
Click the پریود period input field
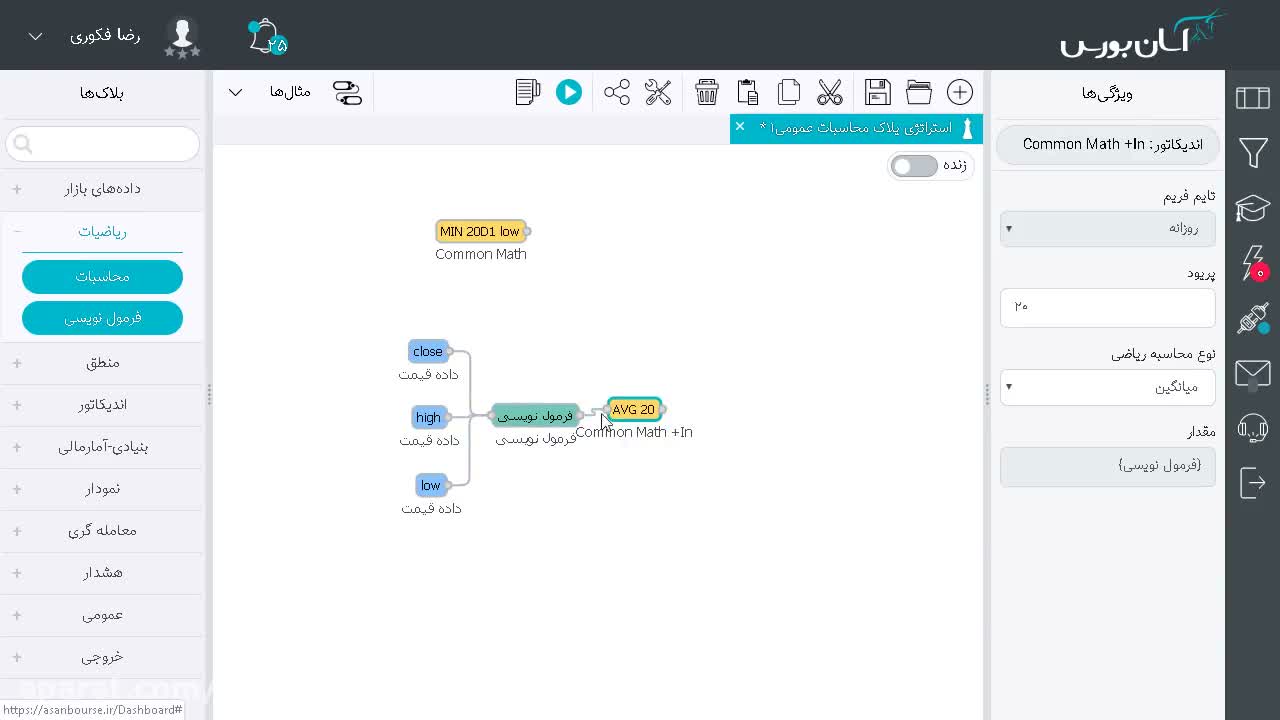coord(1108,307)
